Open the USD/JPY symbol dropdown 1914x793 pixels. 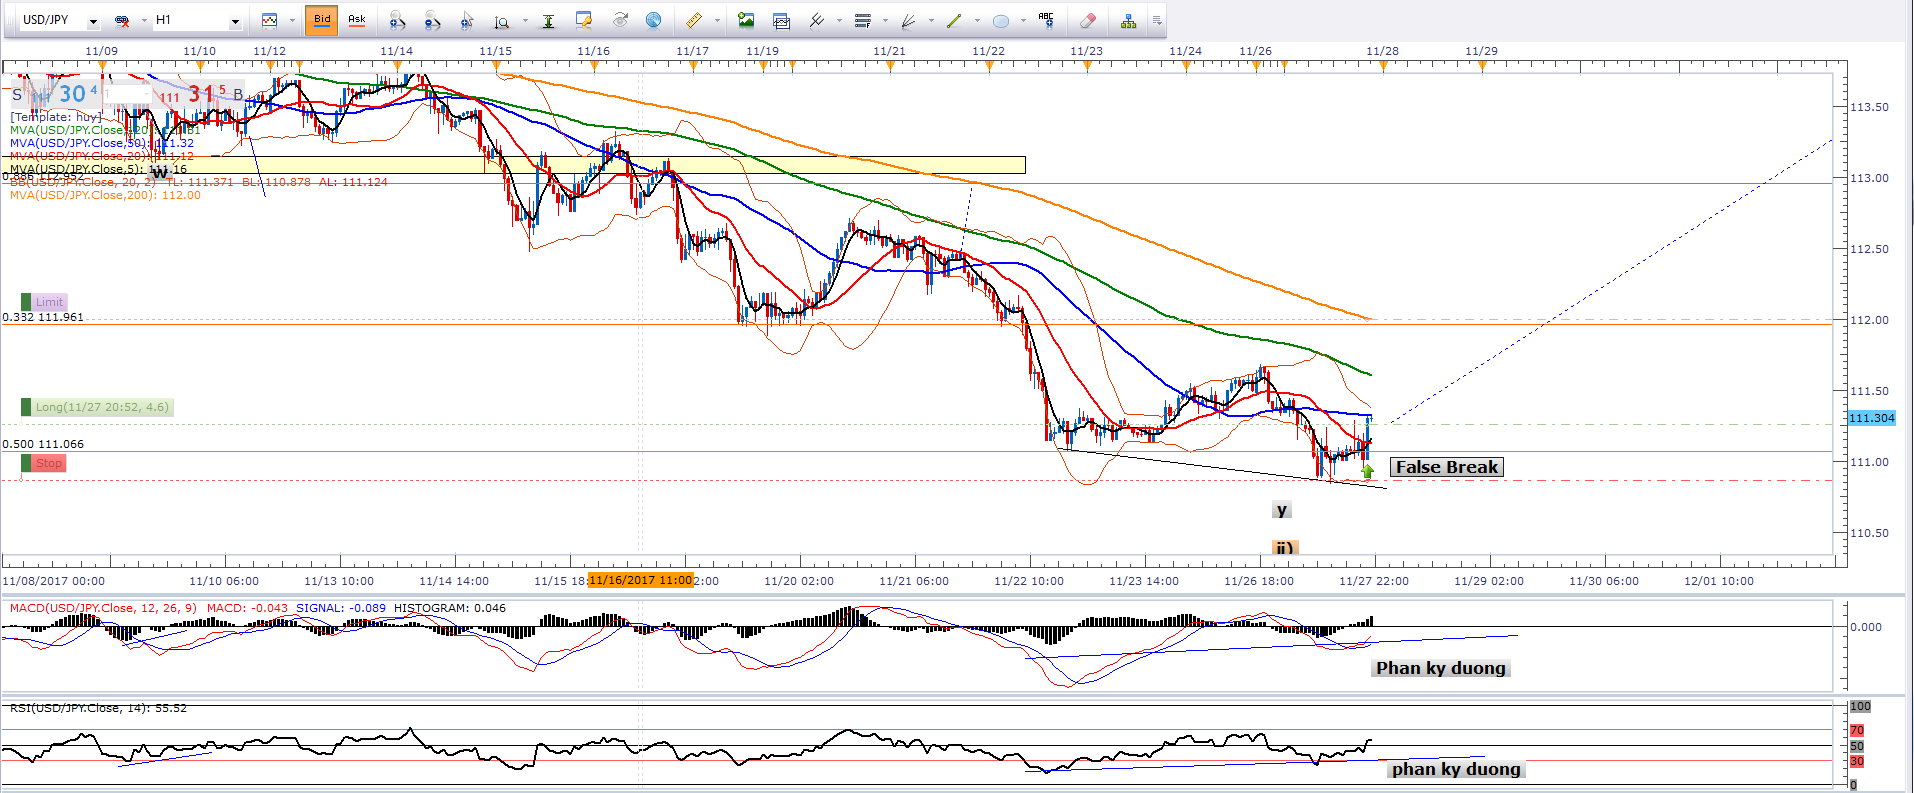coord(93,21)
